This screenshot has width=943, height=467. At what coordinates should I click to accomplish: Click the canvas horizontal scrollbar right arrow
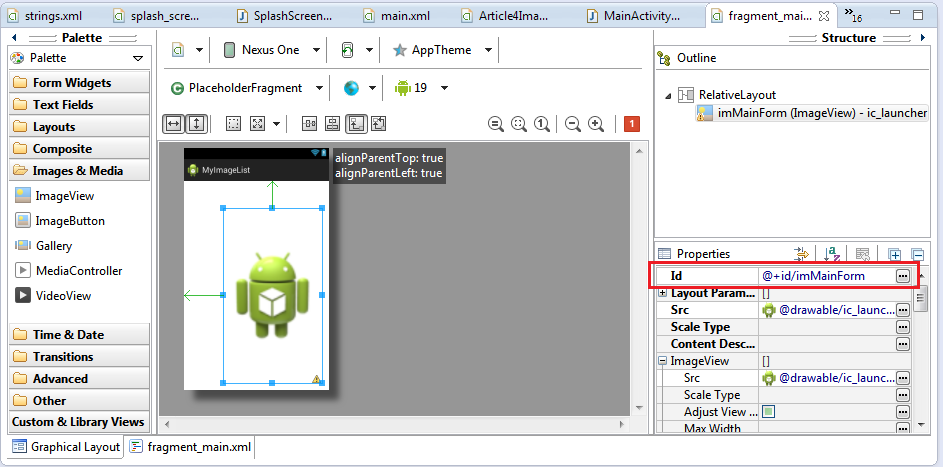coord(624,424)
